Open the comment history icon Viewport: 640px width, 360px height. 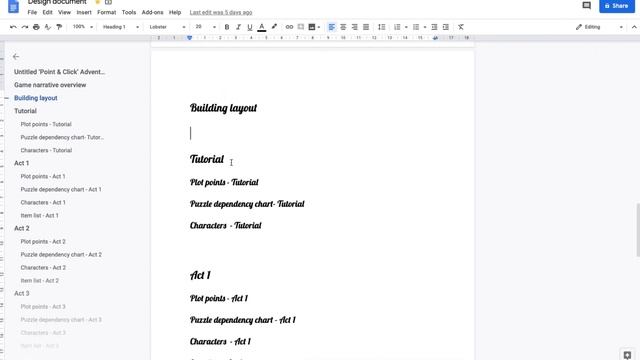[x=587, y=5]
